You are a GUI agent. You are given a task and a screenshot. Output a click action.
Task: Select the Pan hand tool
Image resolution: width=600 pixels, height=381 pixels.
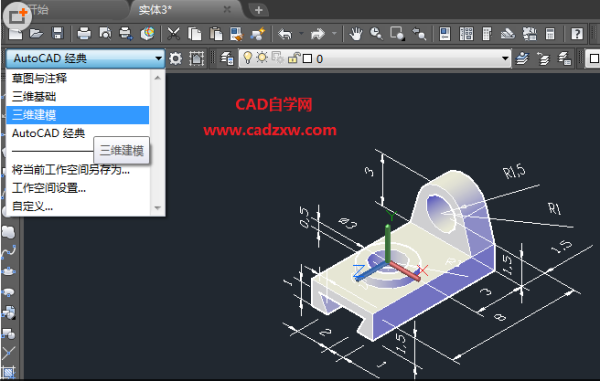click(355, 34)
